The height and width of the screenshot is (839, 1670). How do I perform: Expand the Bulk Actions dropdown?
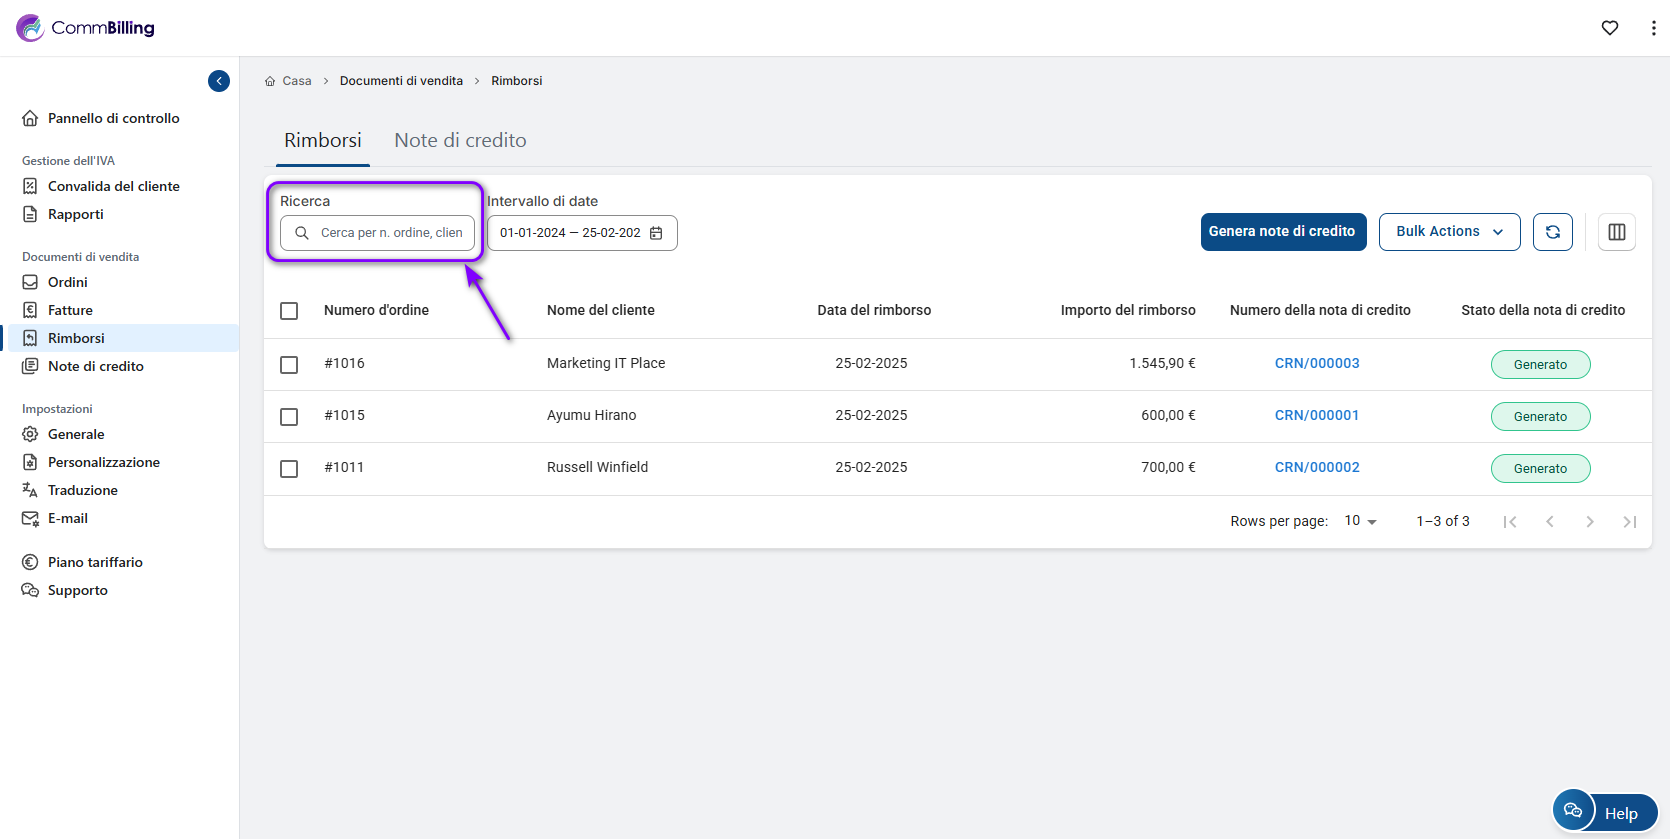click(1449, 232)
